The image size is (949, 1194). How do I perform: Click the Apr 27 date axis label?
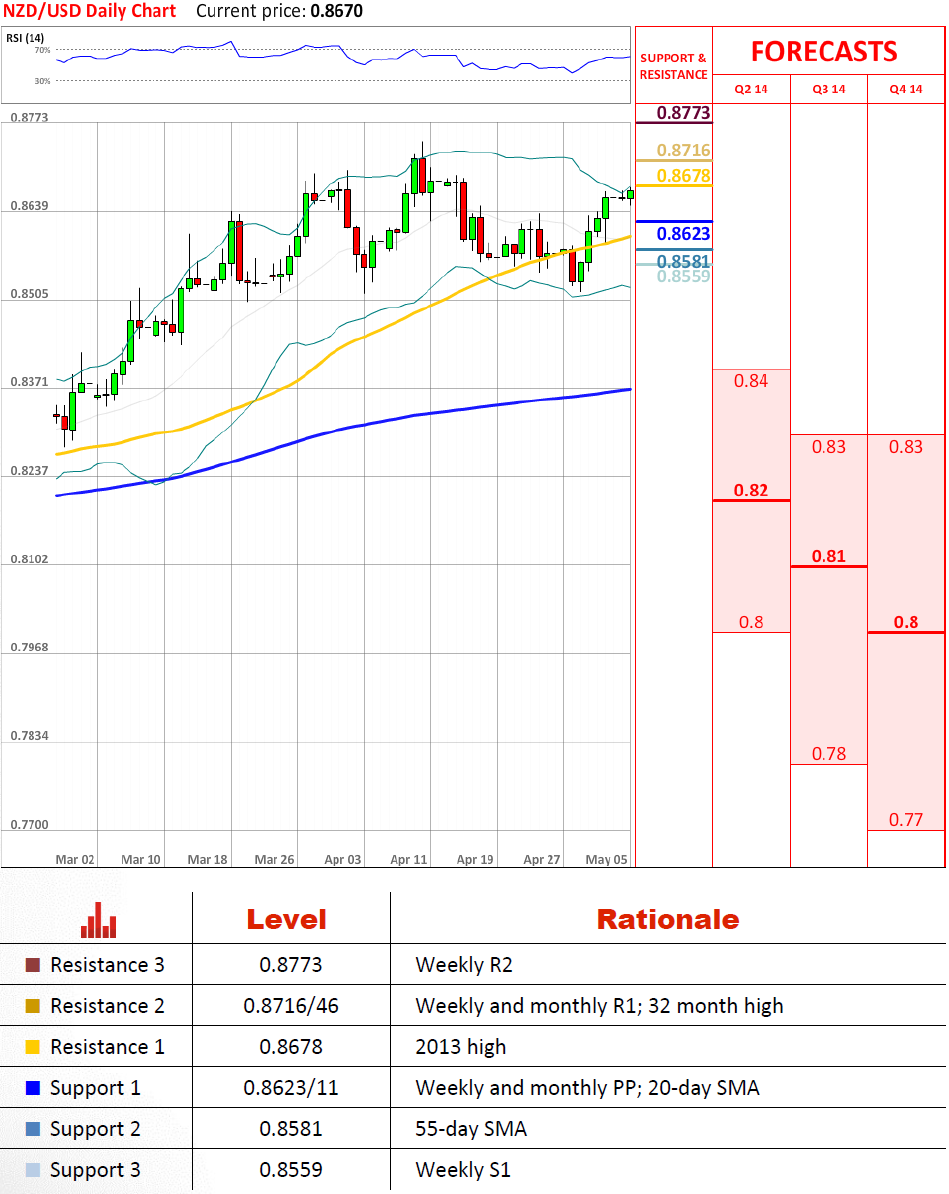(x=542, y=859)
